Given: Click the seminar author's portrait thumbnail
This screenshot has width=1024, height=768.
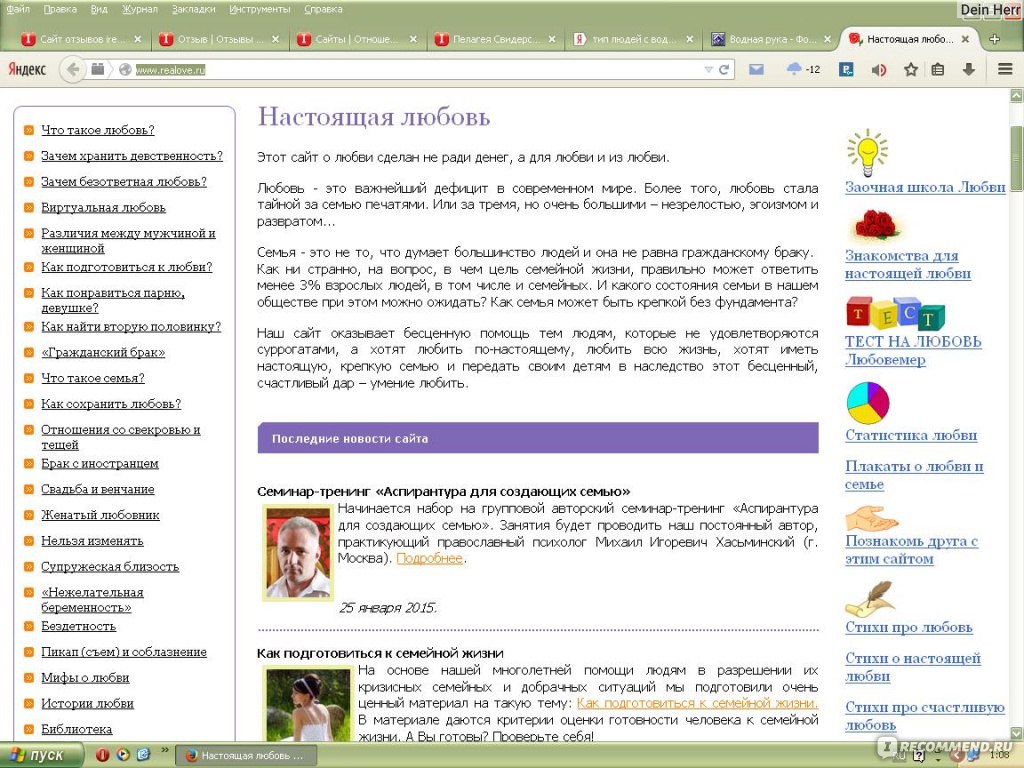Looking at the screenshot, I should coord(297,552).
